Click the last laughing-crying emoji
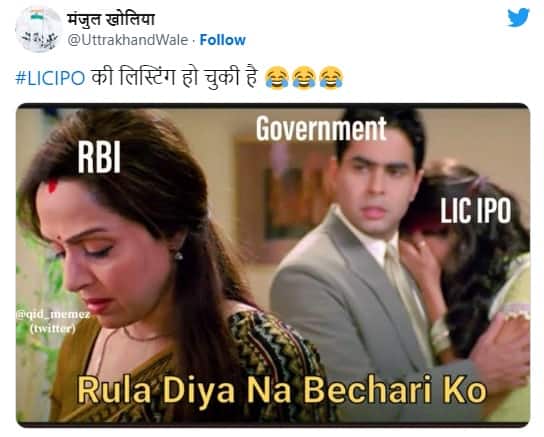544x437 pixels. (331, 77)
